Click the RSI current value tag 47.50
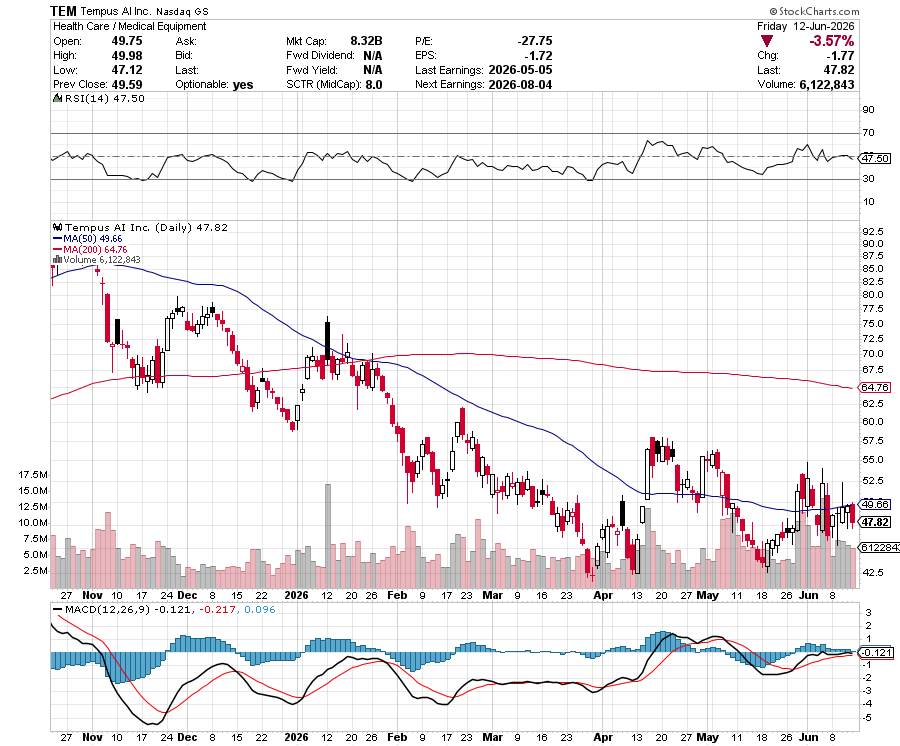The width and height of the screenshot is (900, 746). click(875, 158)
